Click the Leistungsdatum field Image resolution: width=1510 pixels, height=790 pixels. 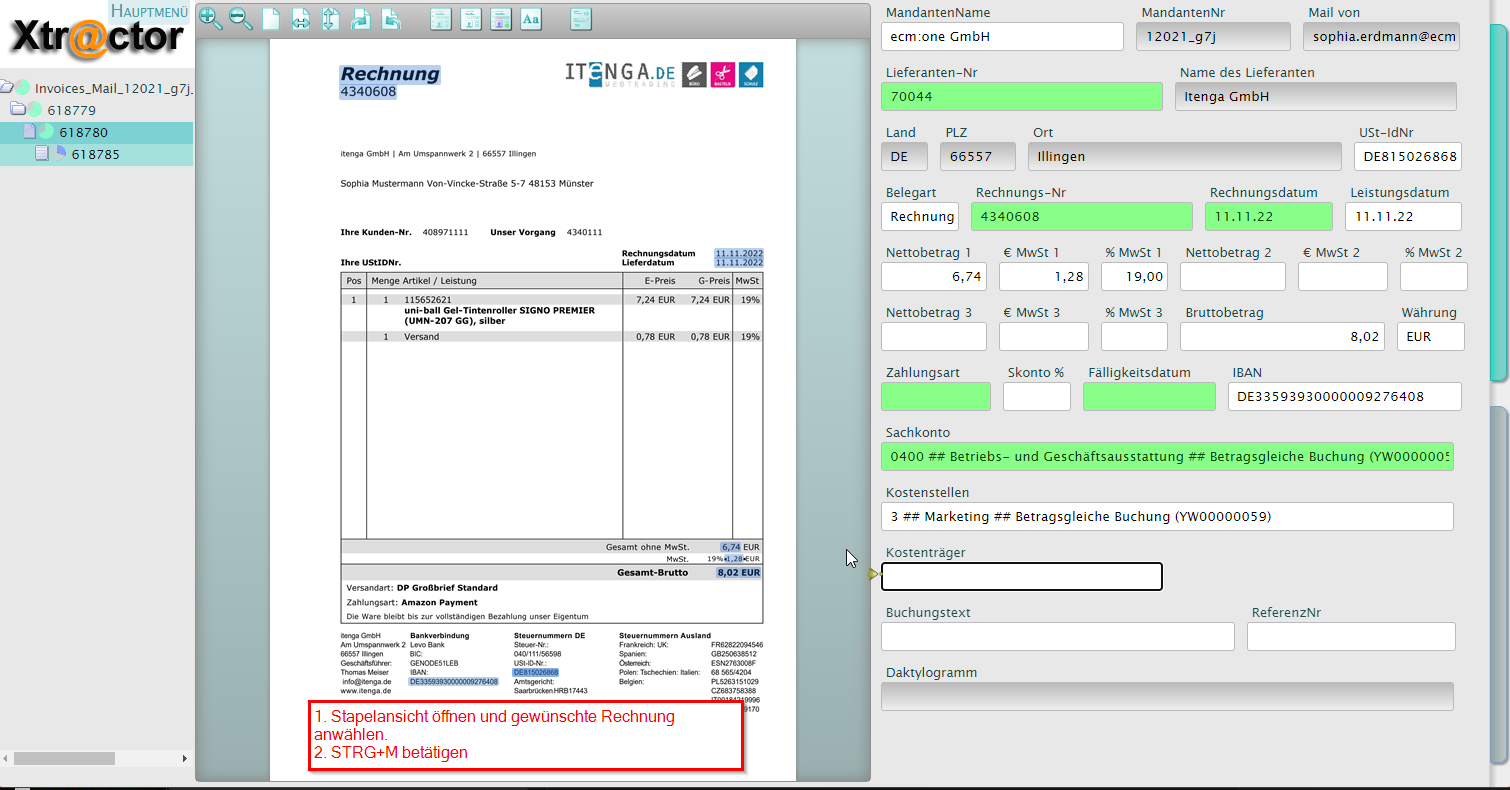click(1403, 216)
